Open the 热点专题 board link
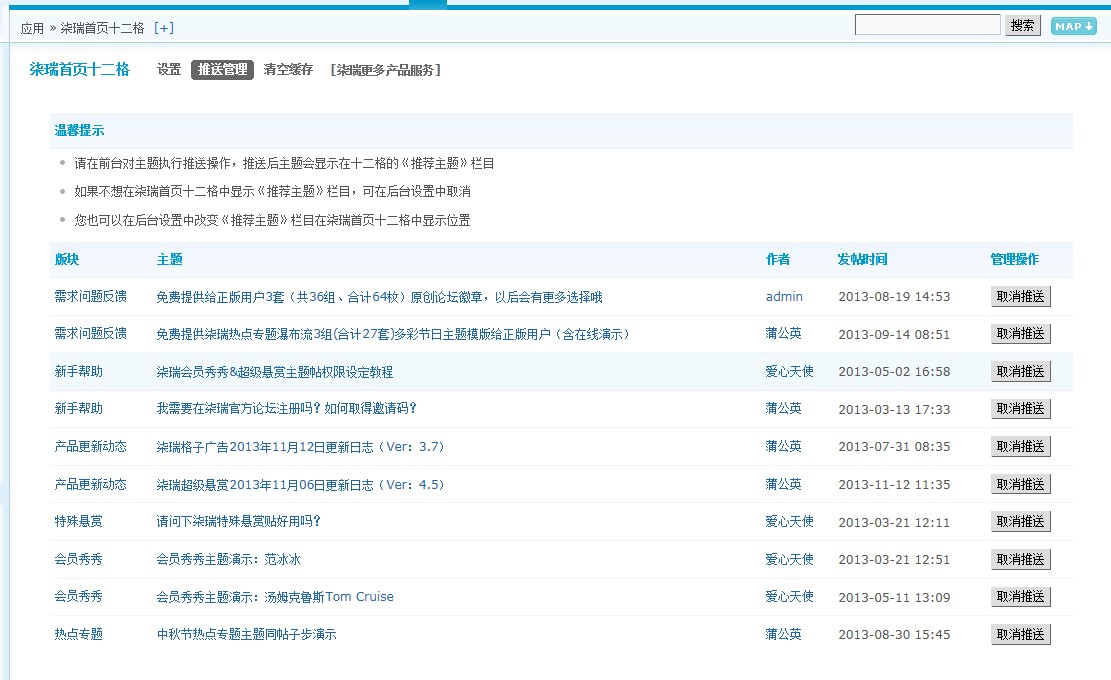This screenshot has height=680, width=1111. click(x=78, y=635)
